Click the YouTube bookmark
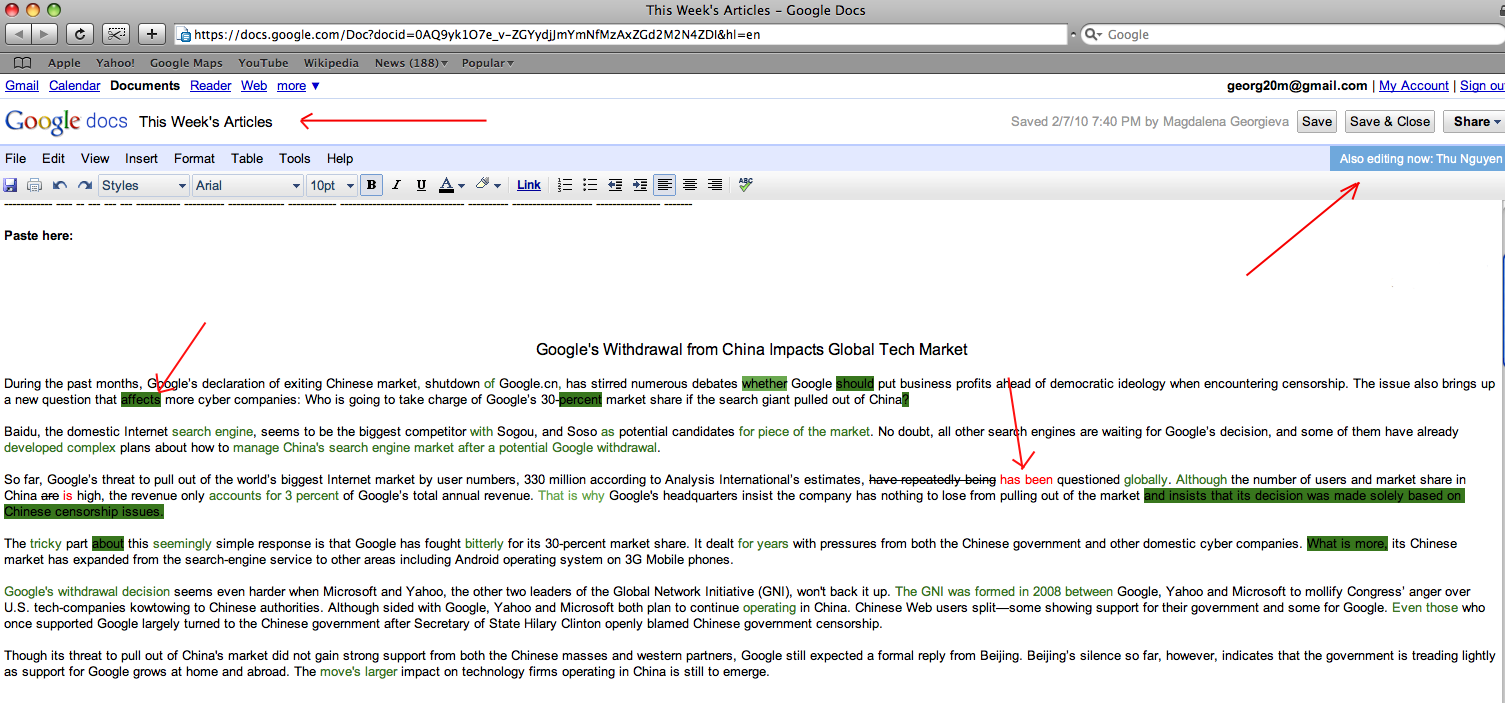The width and height of the screenshot is (1505, 703). tap(263, 63)
